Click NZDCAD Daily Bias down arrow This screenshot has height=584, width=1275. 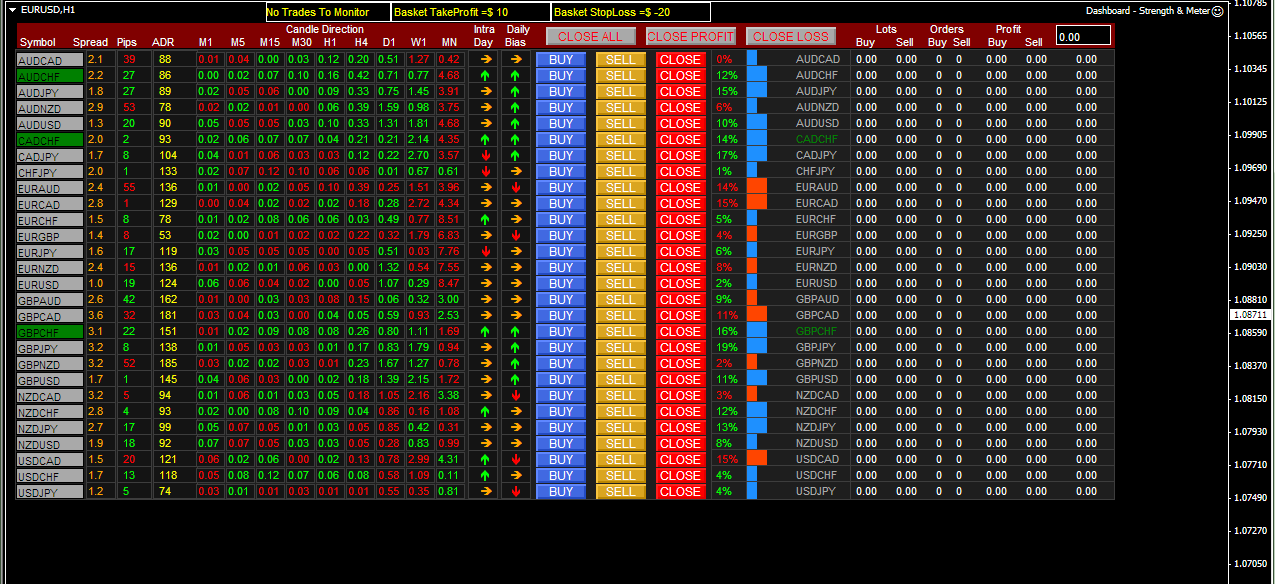(516, 395)
